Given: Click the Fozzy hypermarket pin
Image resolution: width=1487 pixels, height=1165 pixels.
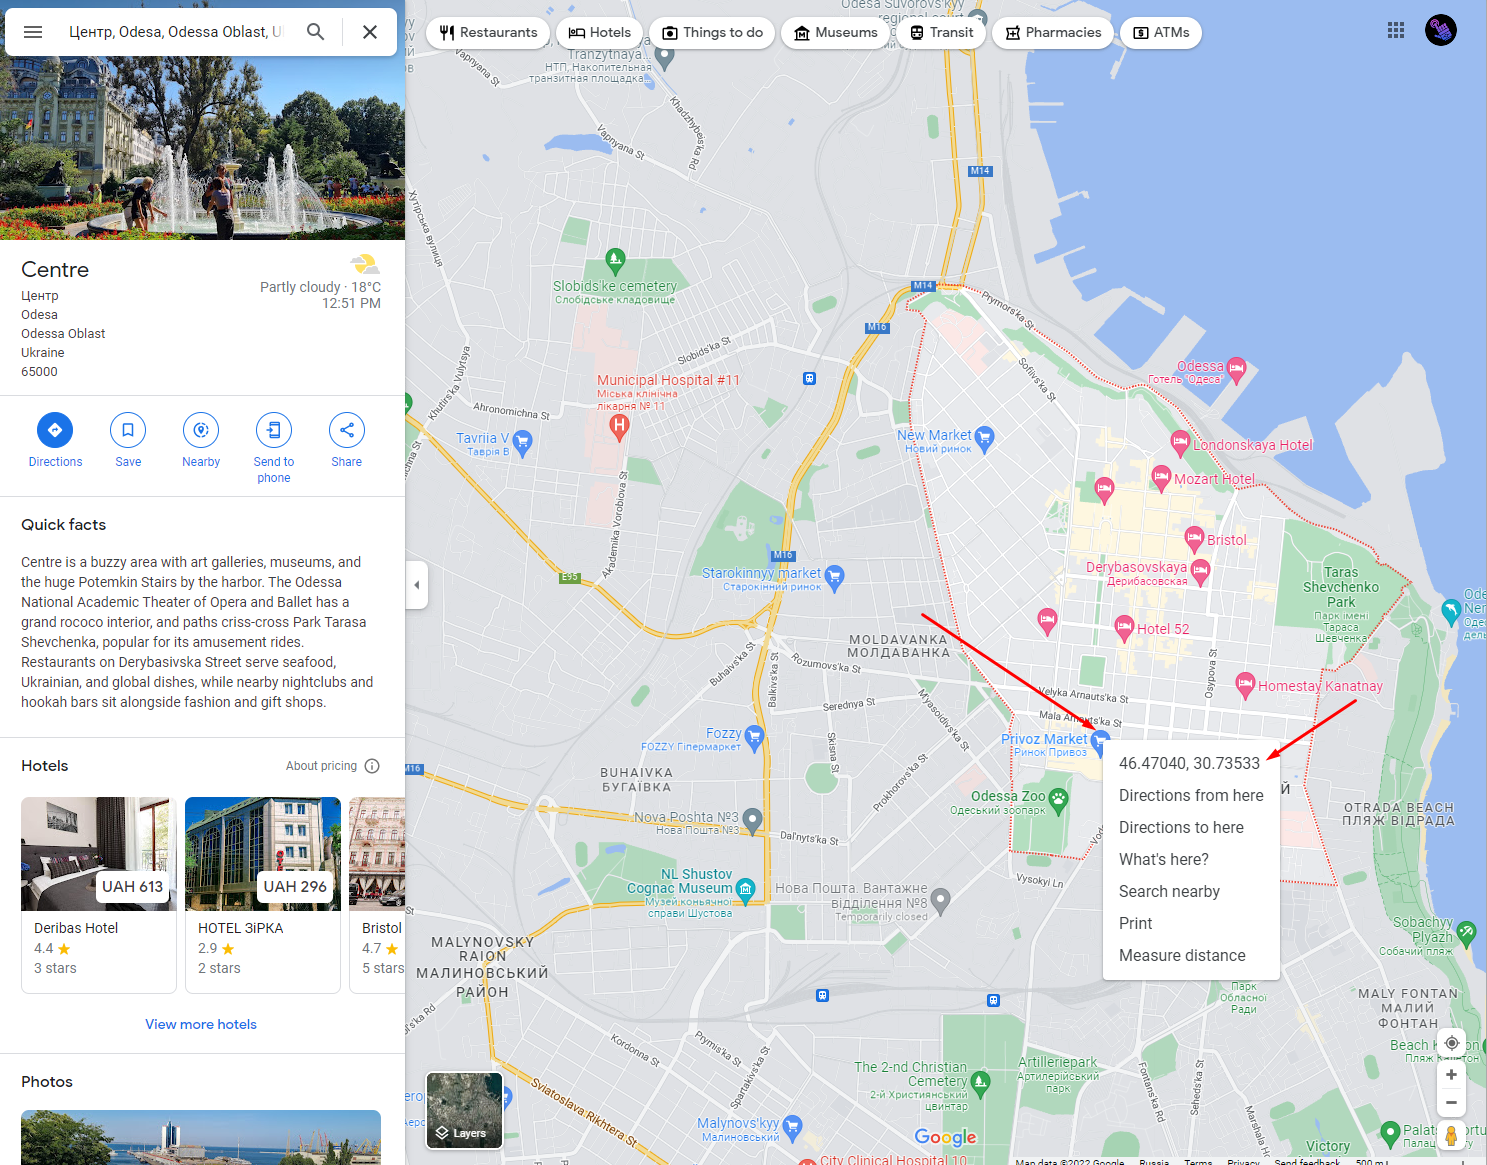Looking at the screenshot, I should tap(754, 737).
